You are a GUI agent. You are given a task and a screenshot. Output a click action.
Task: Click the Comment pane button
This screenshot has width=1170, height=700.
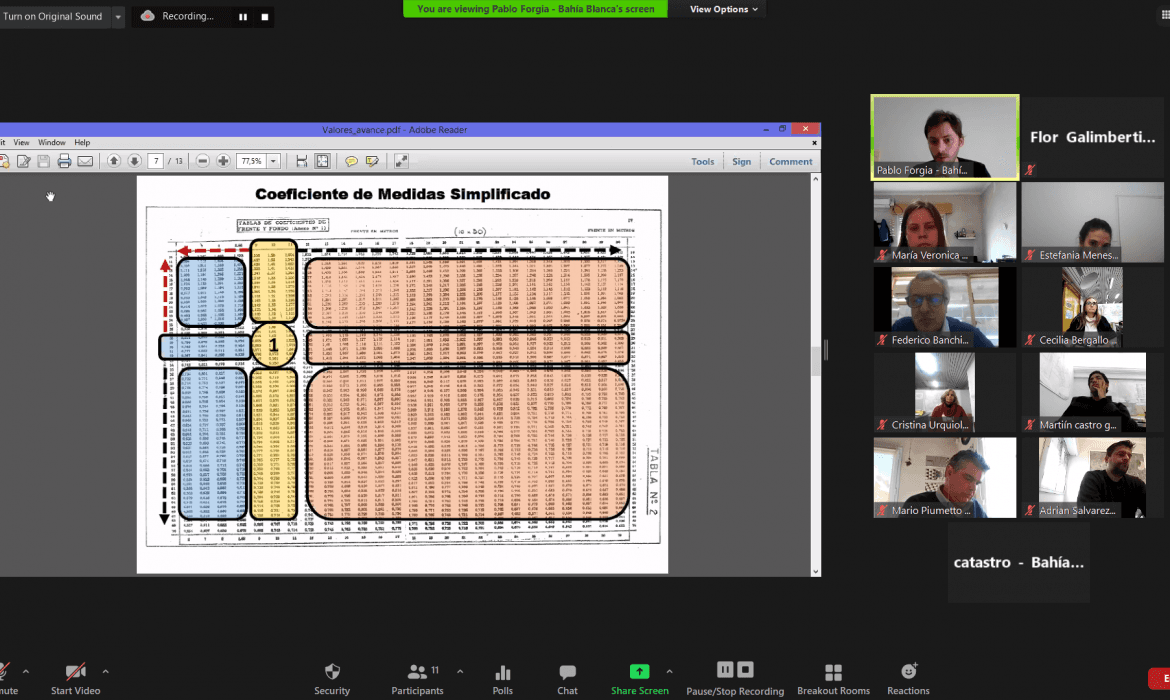790,161
